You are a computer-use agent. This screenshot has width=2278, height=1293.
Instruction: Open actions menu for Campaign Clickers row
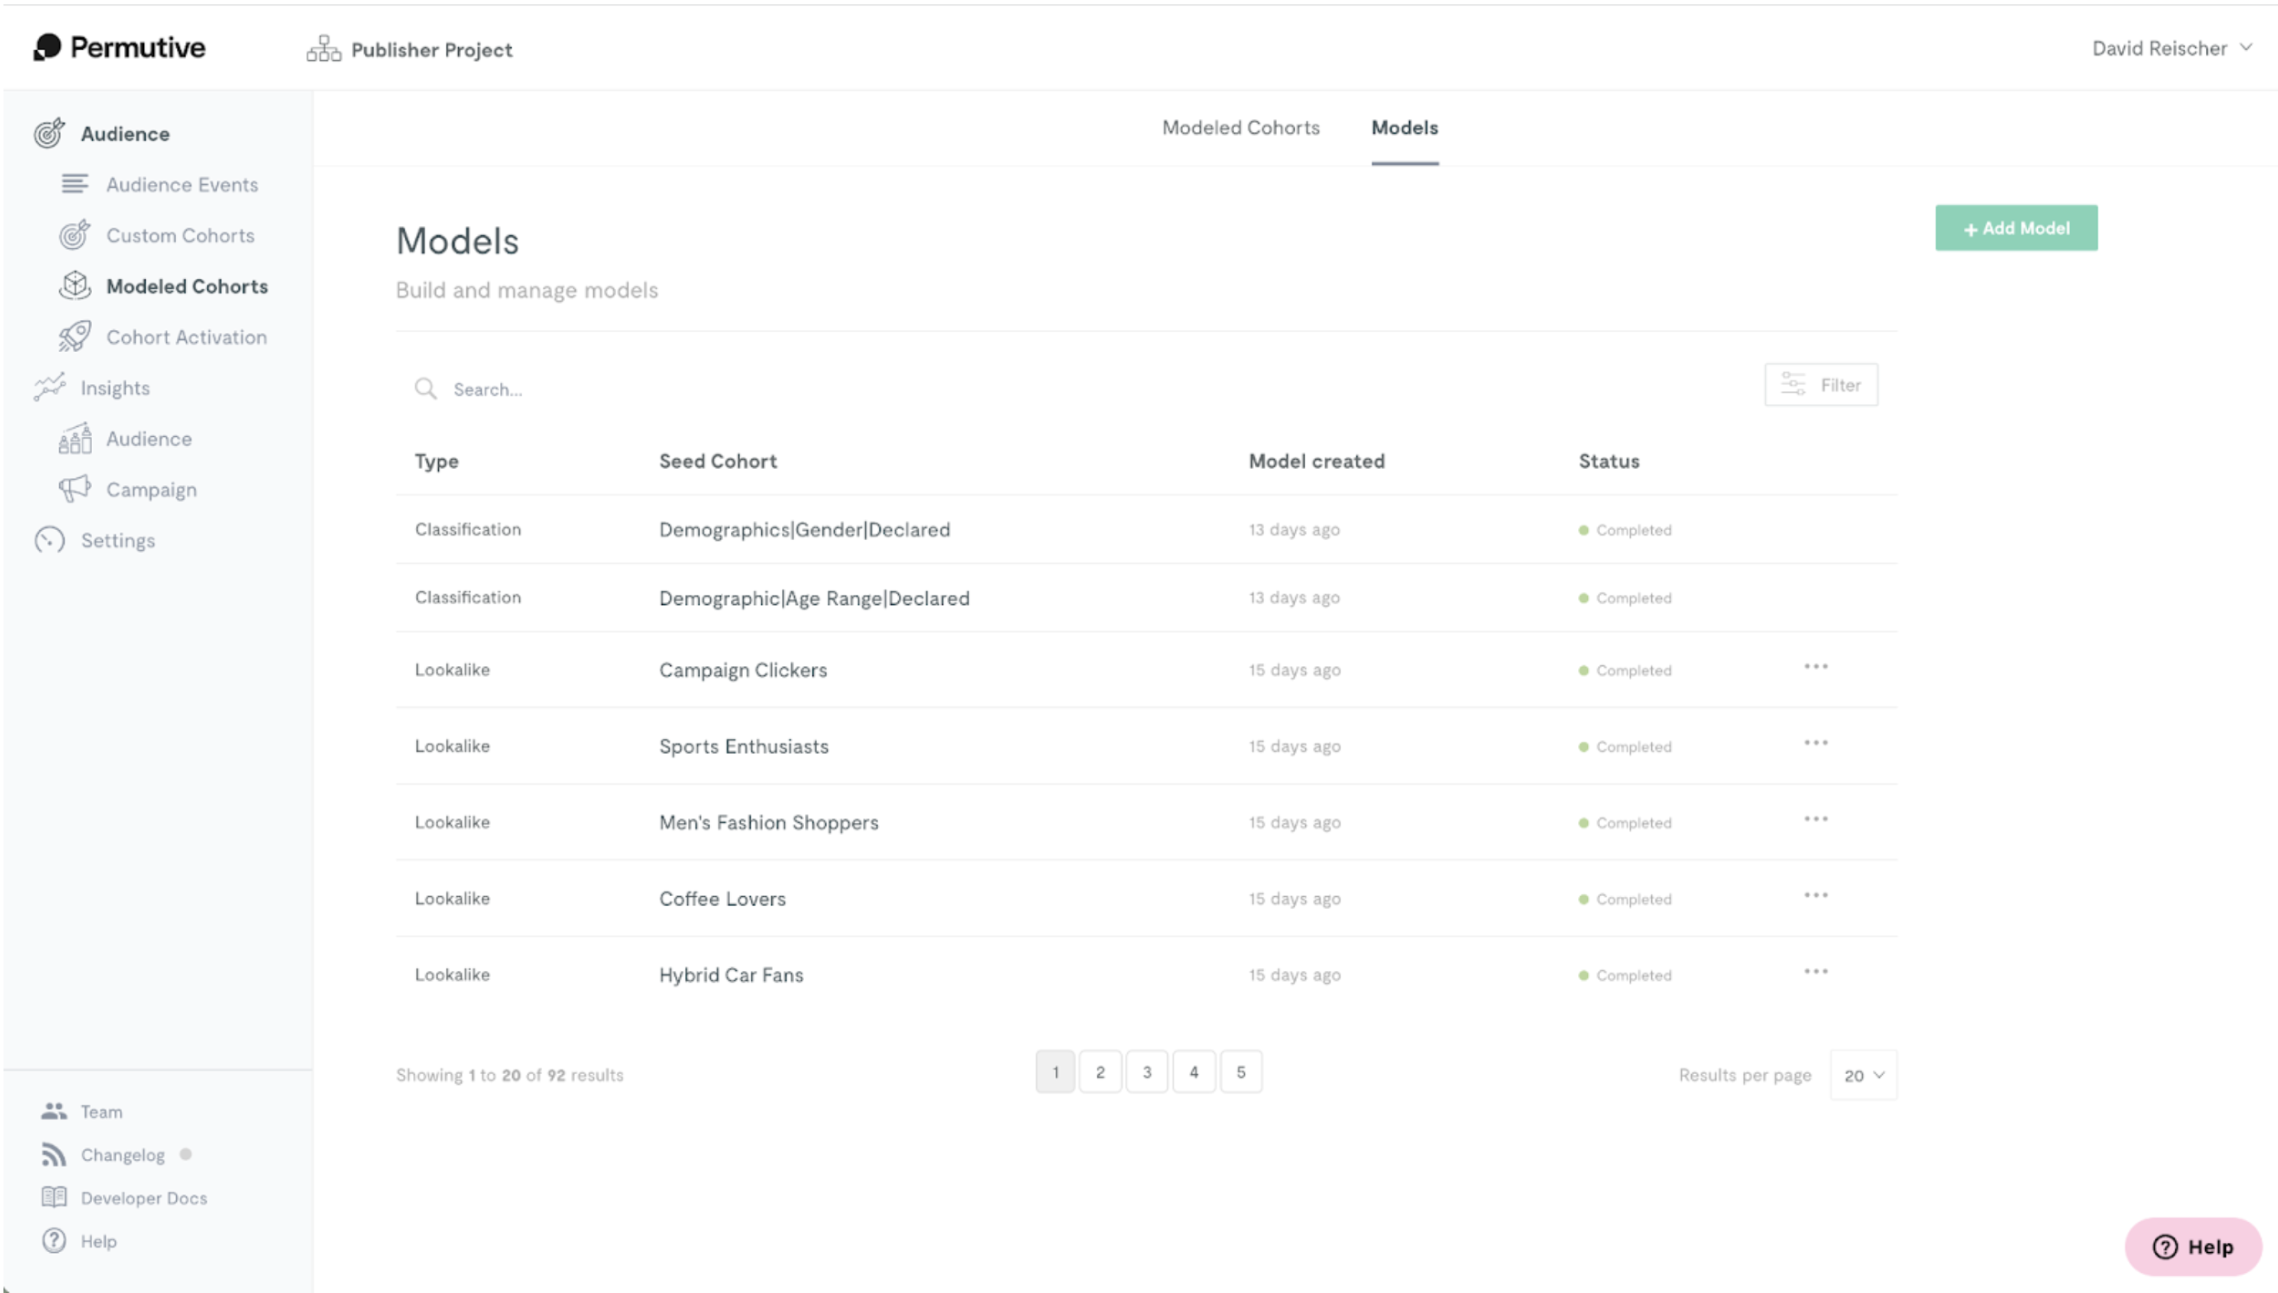click(x=1815, y=666)
